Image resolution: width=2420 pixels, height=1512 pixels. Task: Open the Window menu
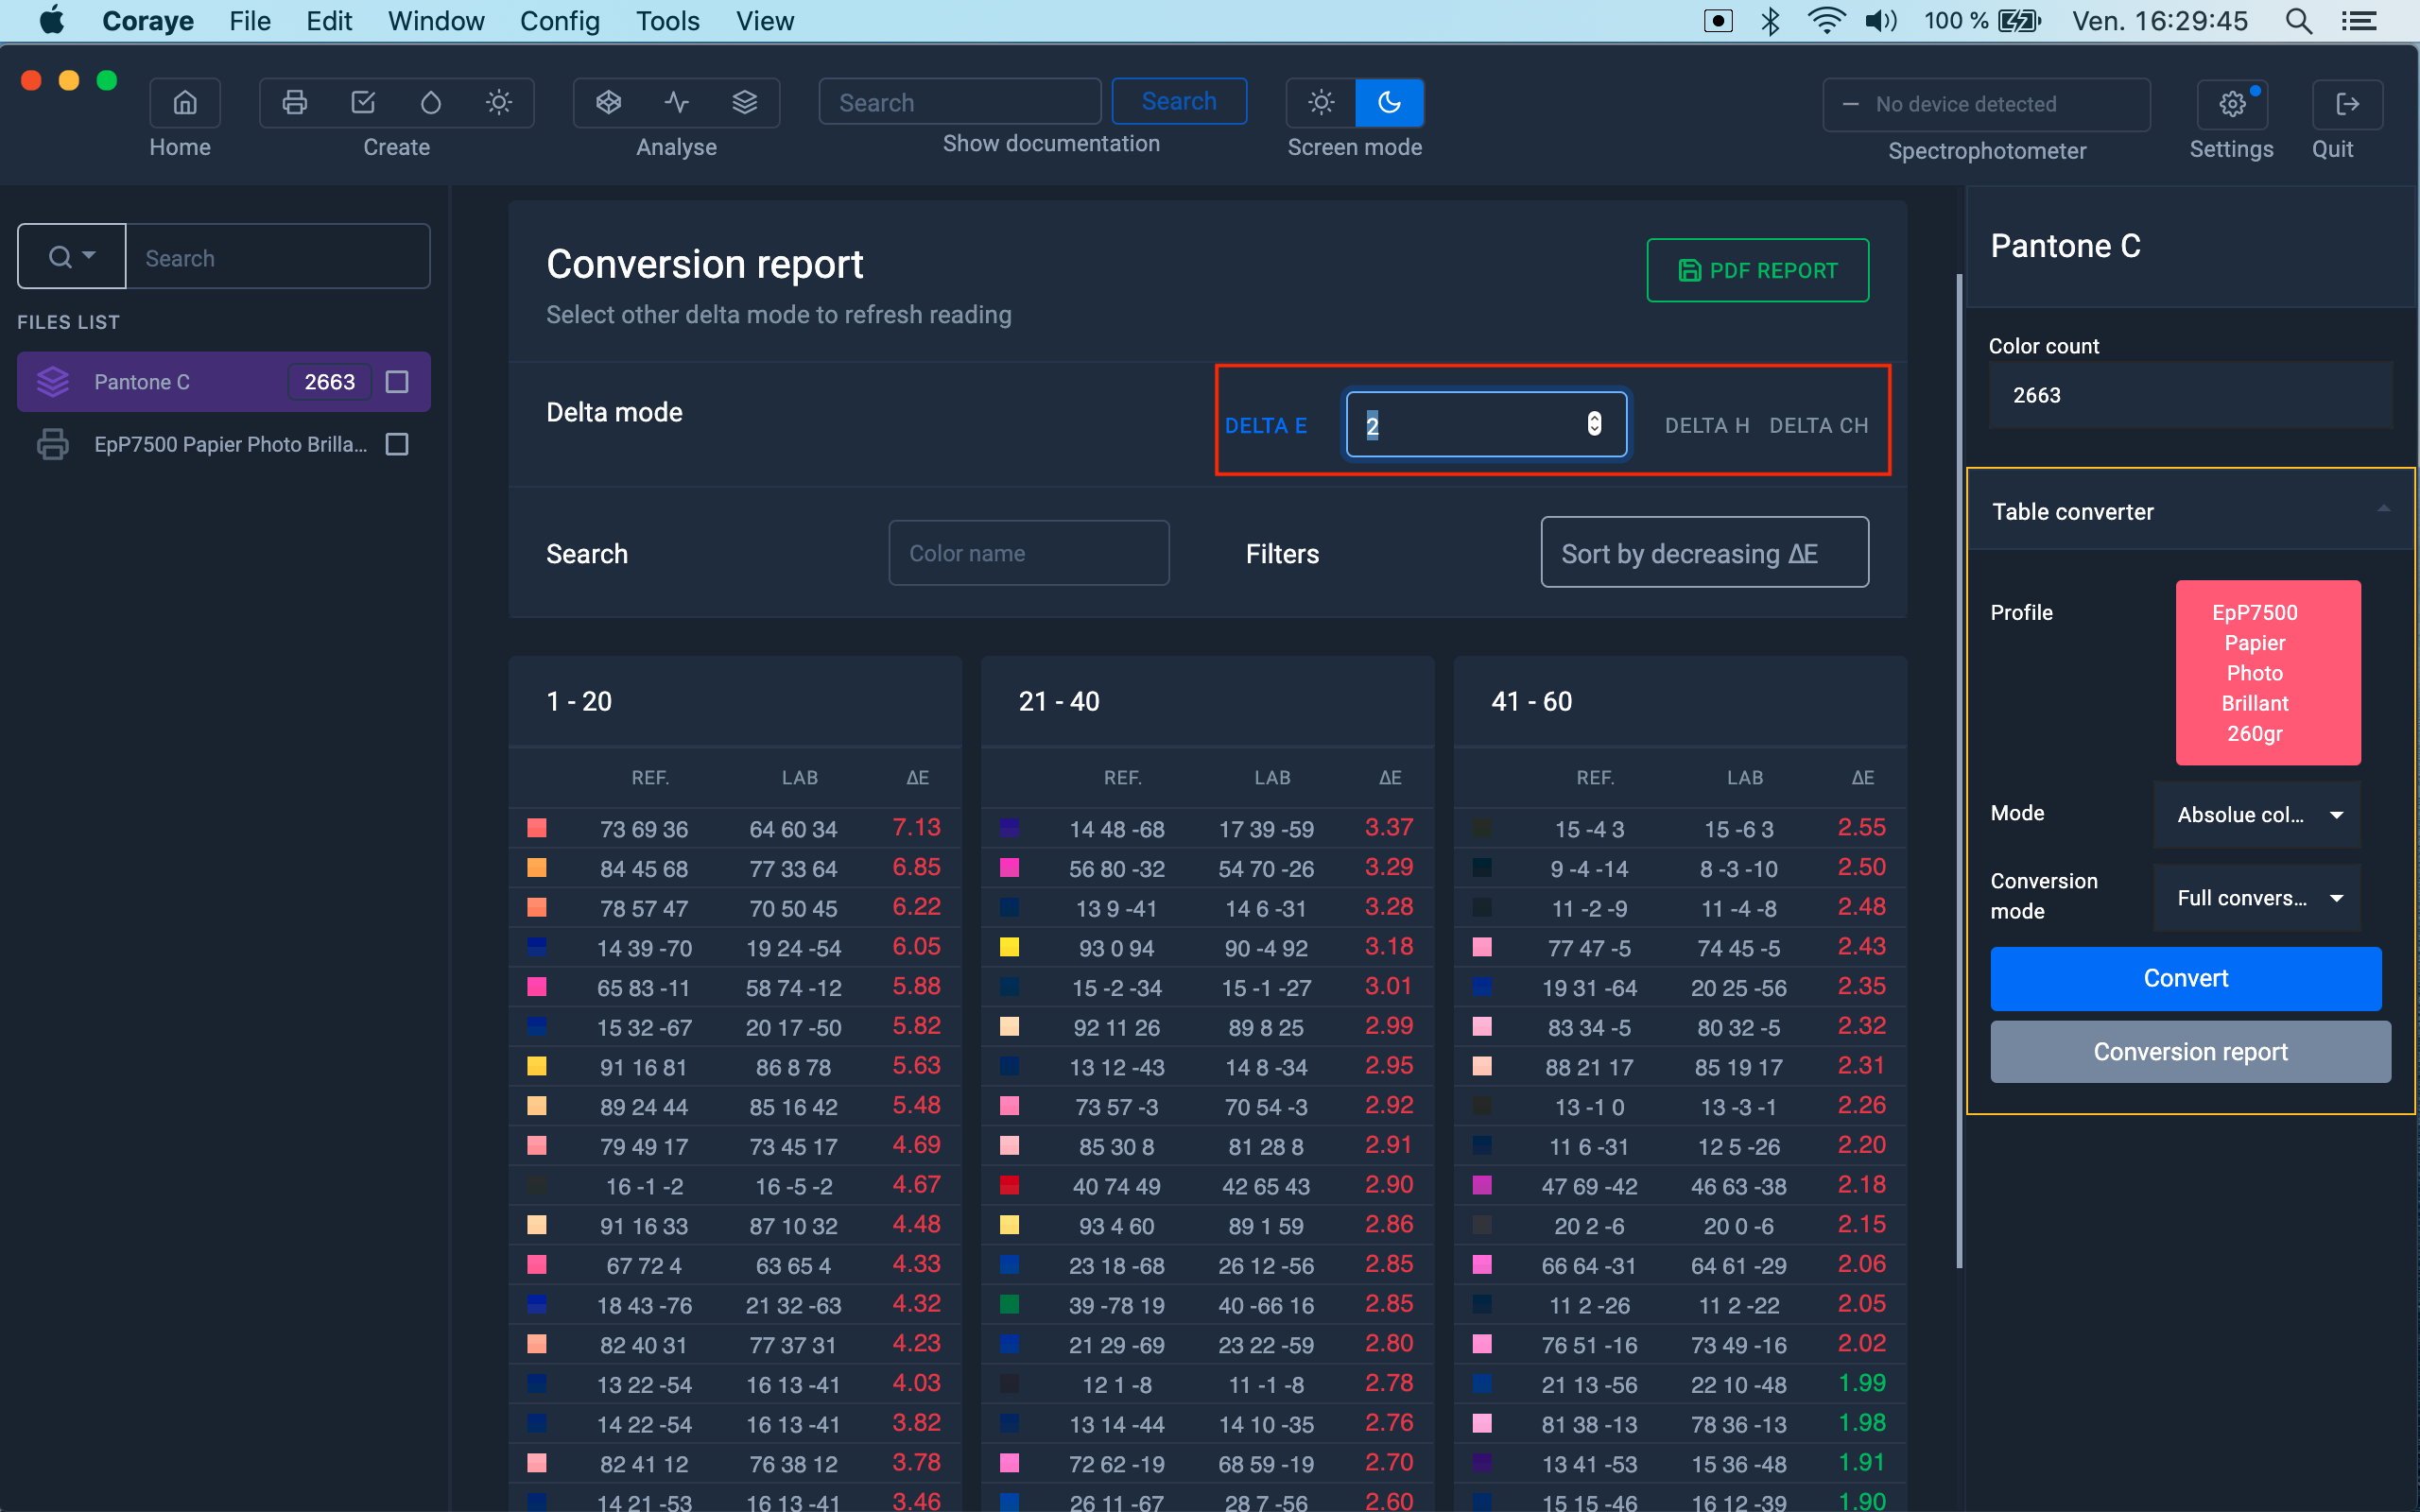click(436, 21)
